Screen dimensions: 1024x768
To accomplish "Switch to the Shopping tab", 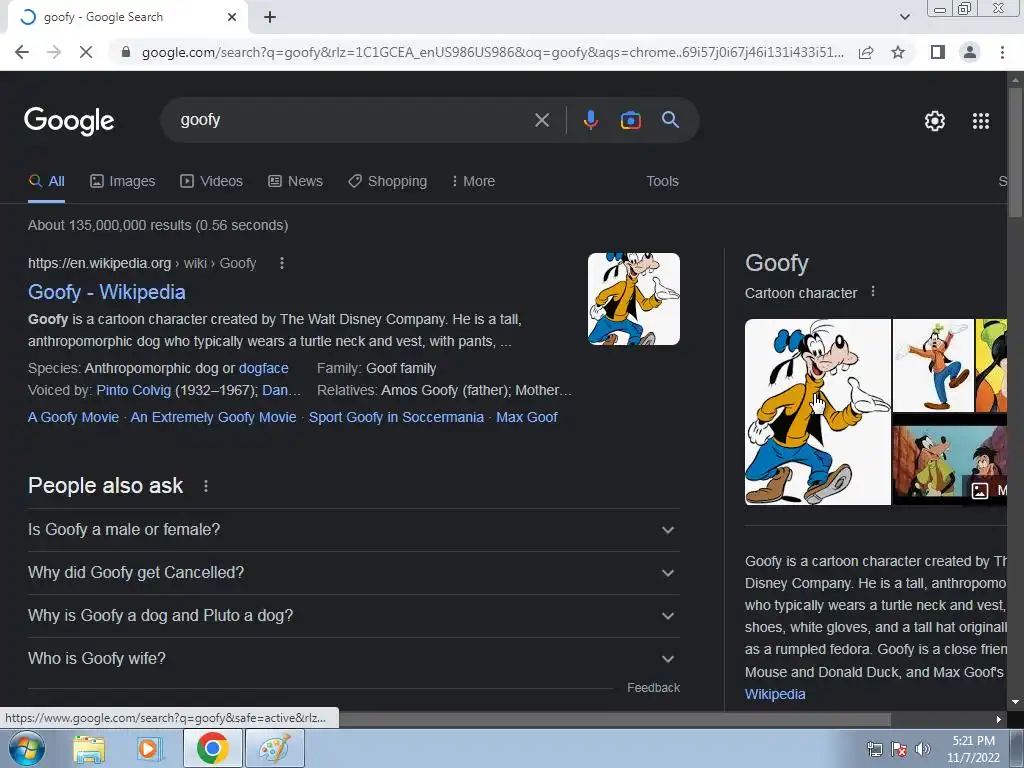I will (387, 182).
